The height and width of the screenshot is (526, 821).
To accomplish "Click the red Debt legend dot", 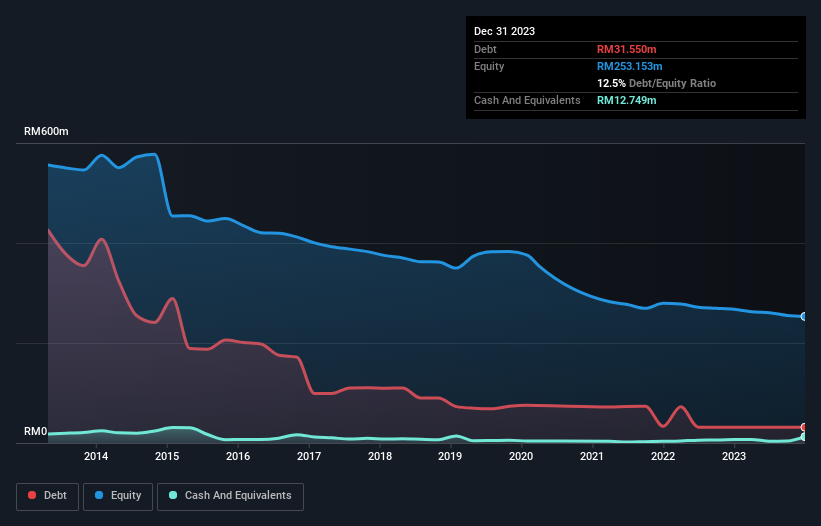I will (32, 495).
